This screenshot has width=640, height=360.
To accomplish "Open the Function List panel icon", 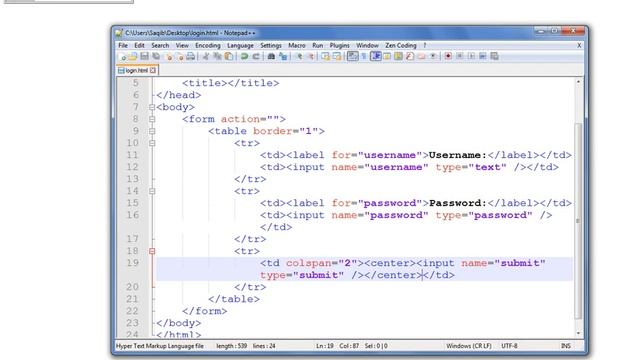I will (410, 56).
